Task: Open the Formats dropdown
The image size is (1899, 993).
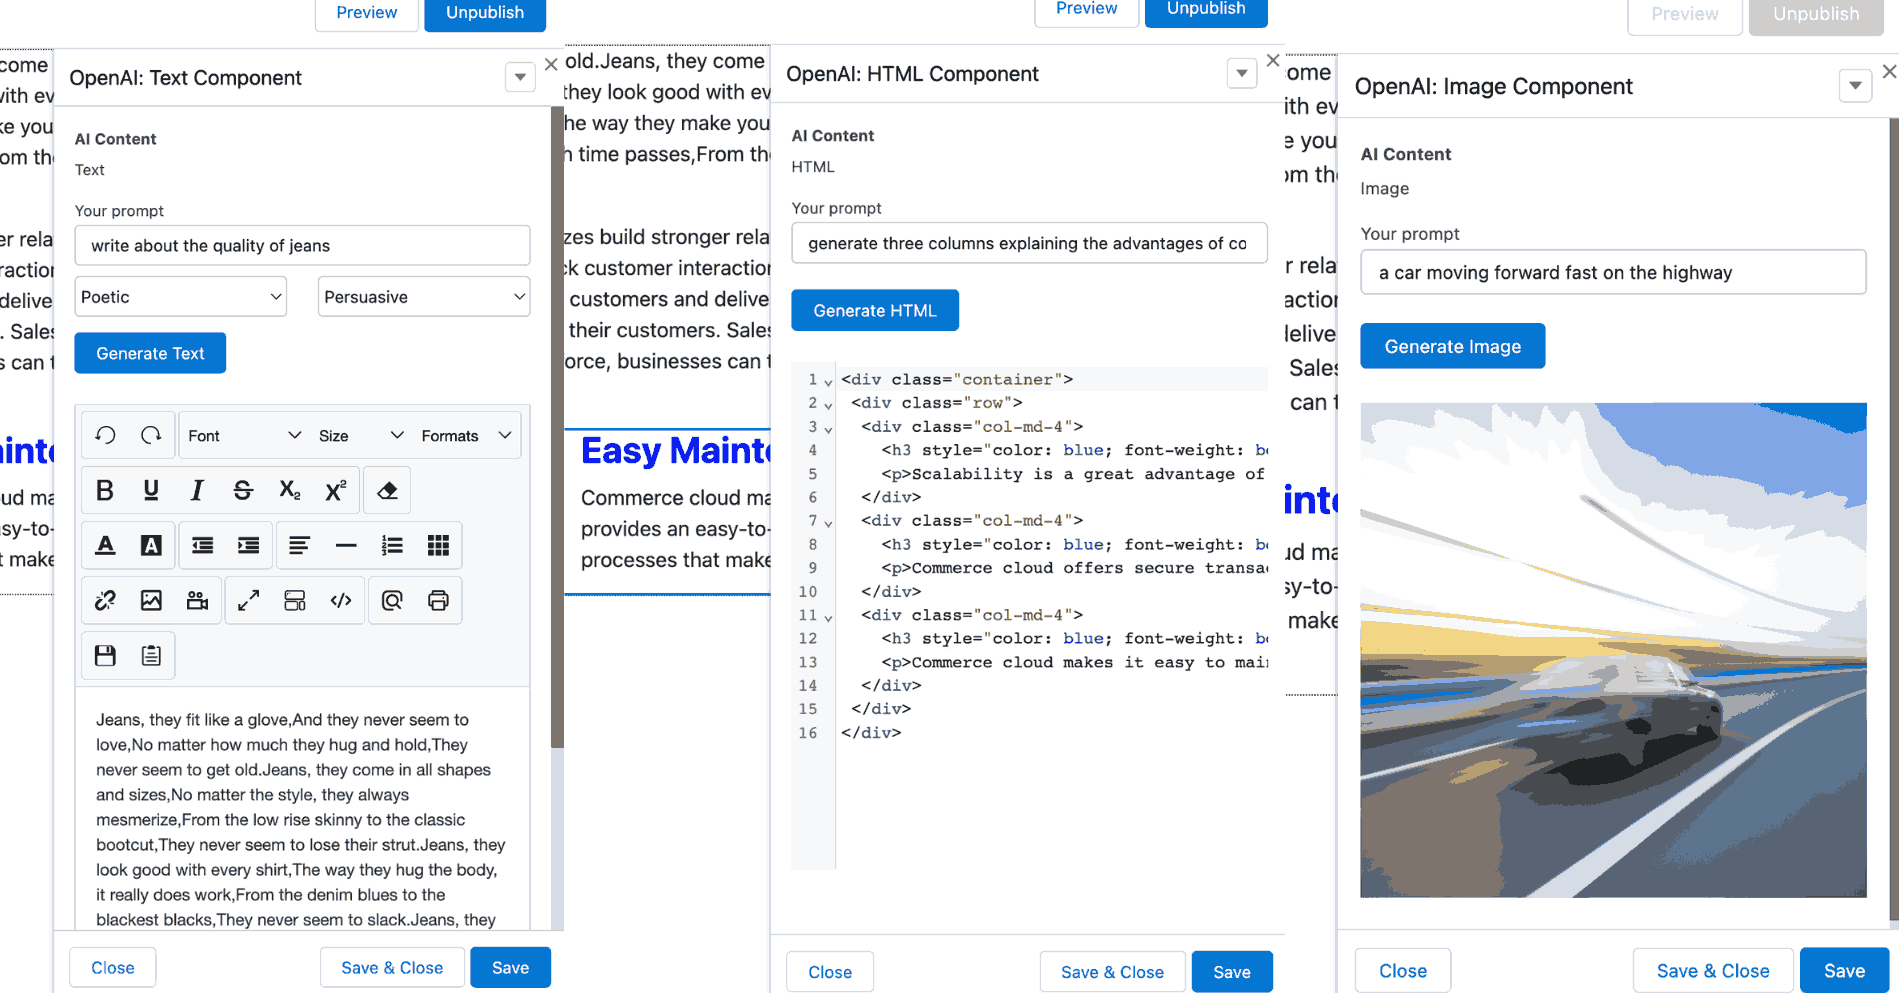Action: 466,435
